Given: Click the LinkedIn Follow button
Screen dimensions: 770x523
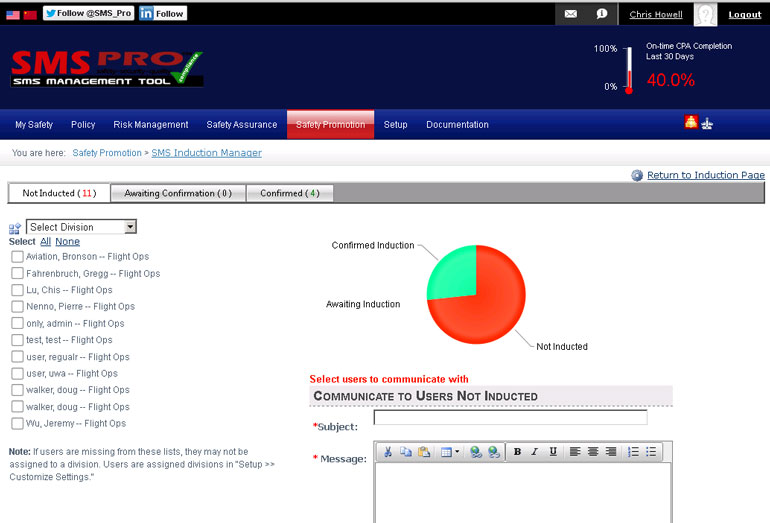Looking at the screenshot, I should [163, 13].
